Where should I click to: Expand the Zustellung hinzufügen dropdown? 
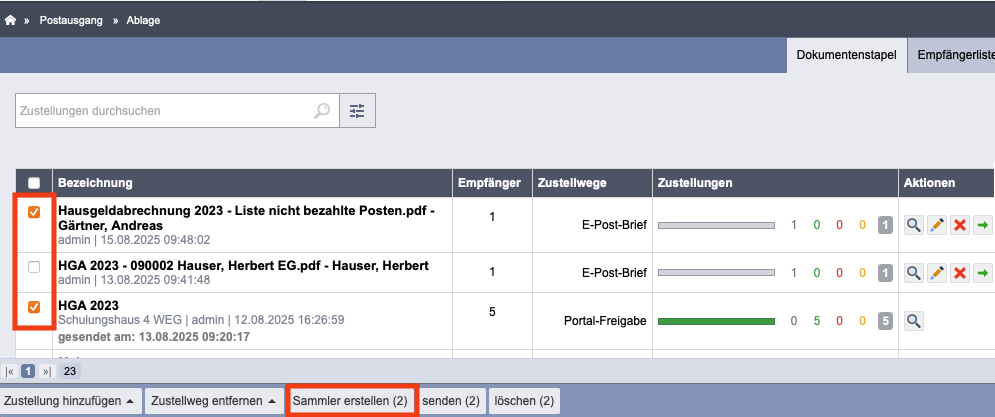click(70, 401)
